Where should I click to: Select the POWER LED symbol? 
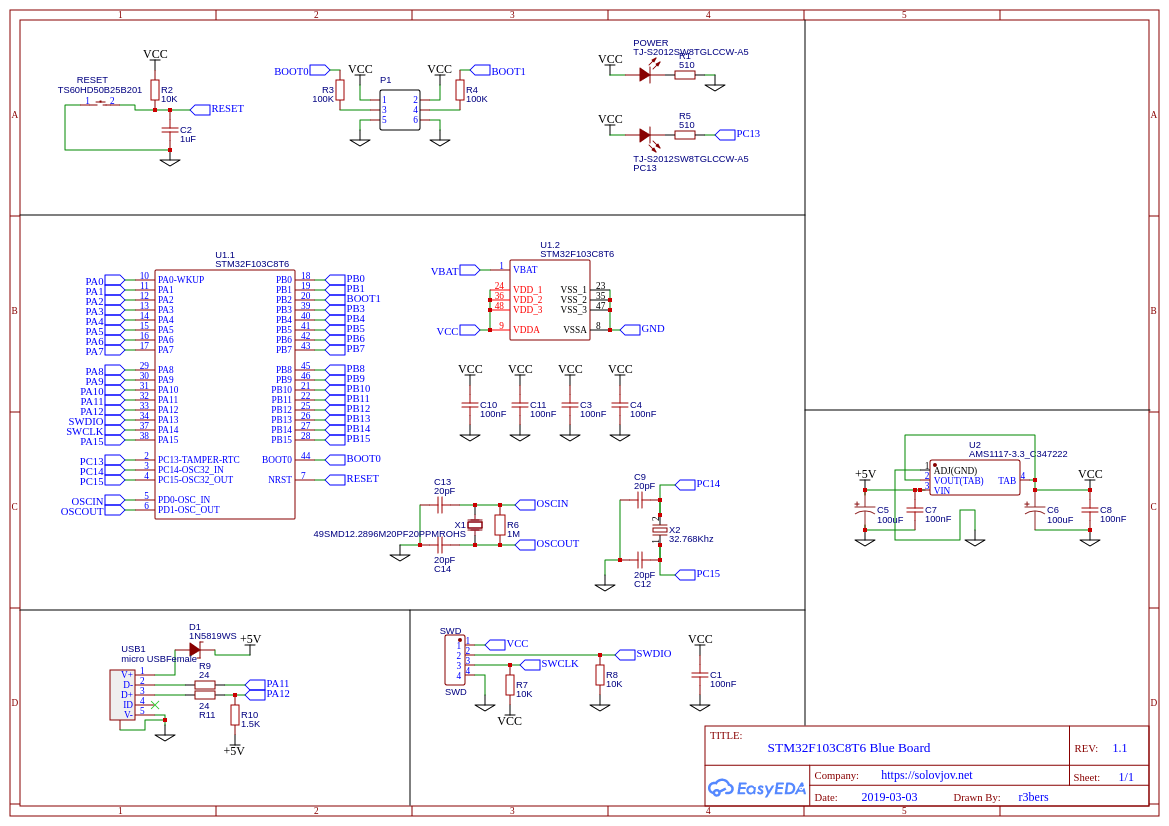[646, 74]
